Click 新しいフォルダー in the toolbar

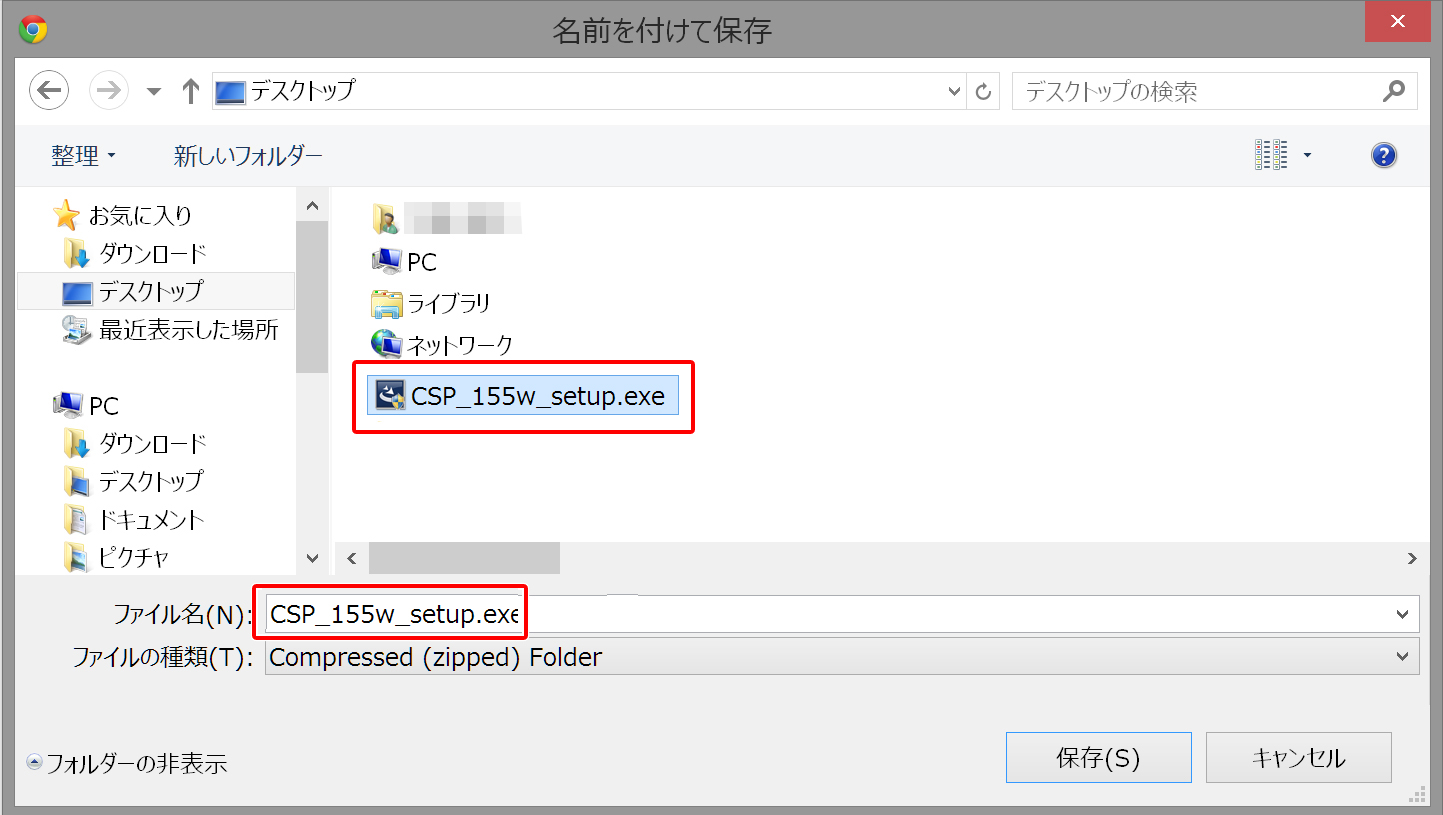click(248, 155)
